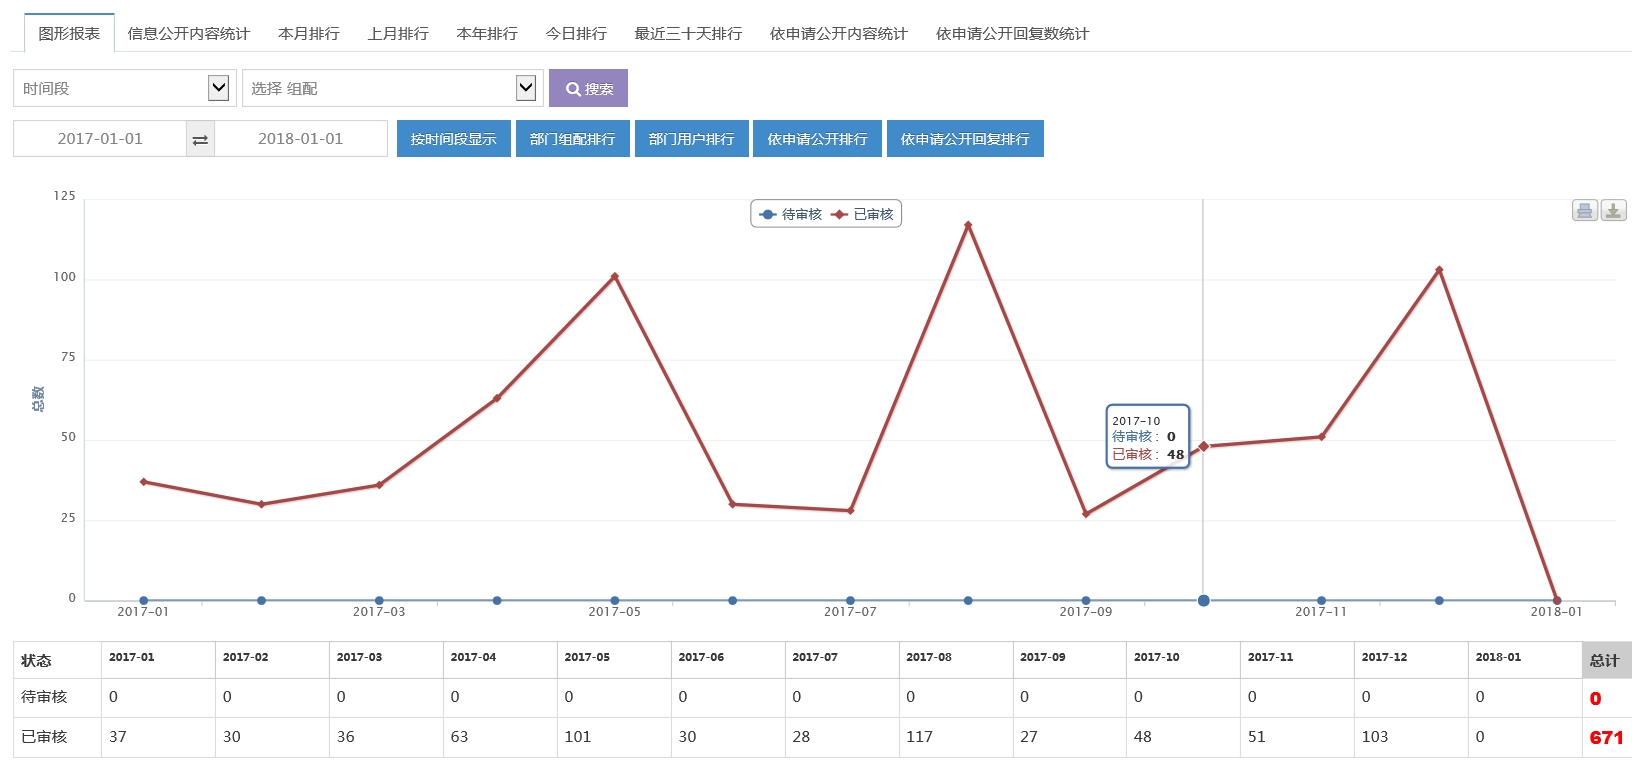The width and height of the screenshot is (1632, 777).
Task: Open 最近三十天排行 tab
Action: [688, 33]
